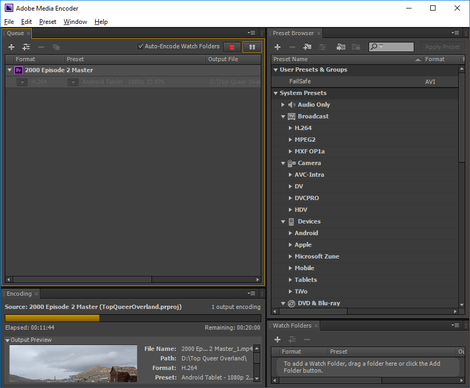Open the Preset menu
This screenshot has height=388, width=470.
tap(48, 22)
